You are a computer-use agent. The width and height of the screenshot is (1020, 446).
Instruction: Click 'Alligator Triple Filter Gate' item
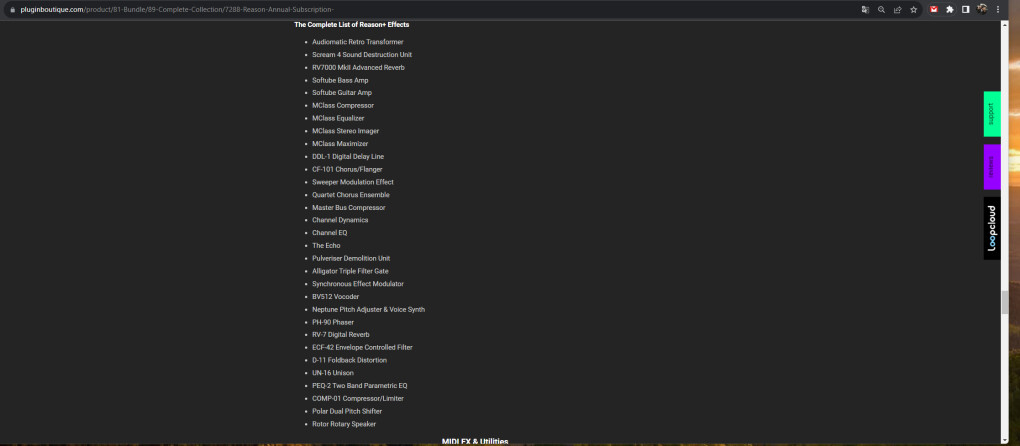coord(350,271)
